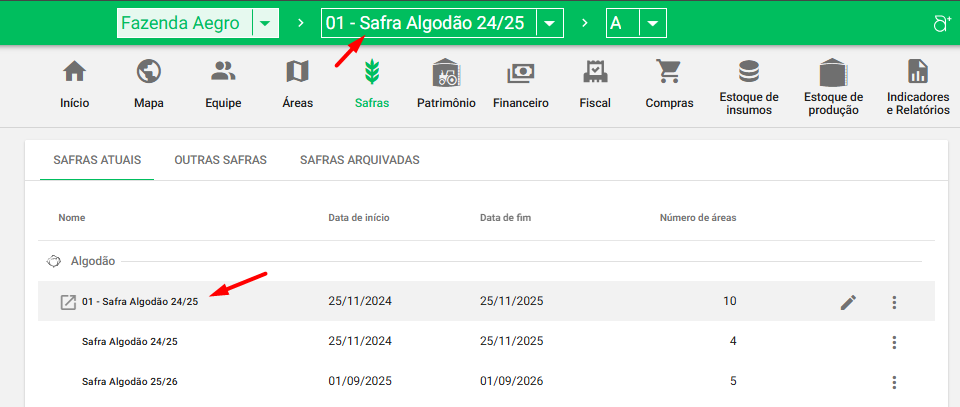Open the Safra Algodão 24/25 row

[x=130, y=341]
